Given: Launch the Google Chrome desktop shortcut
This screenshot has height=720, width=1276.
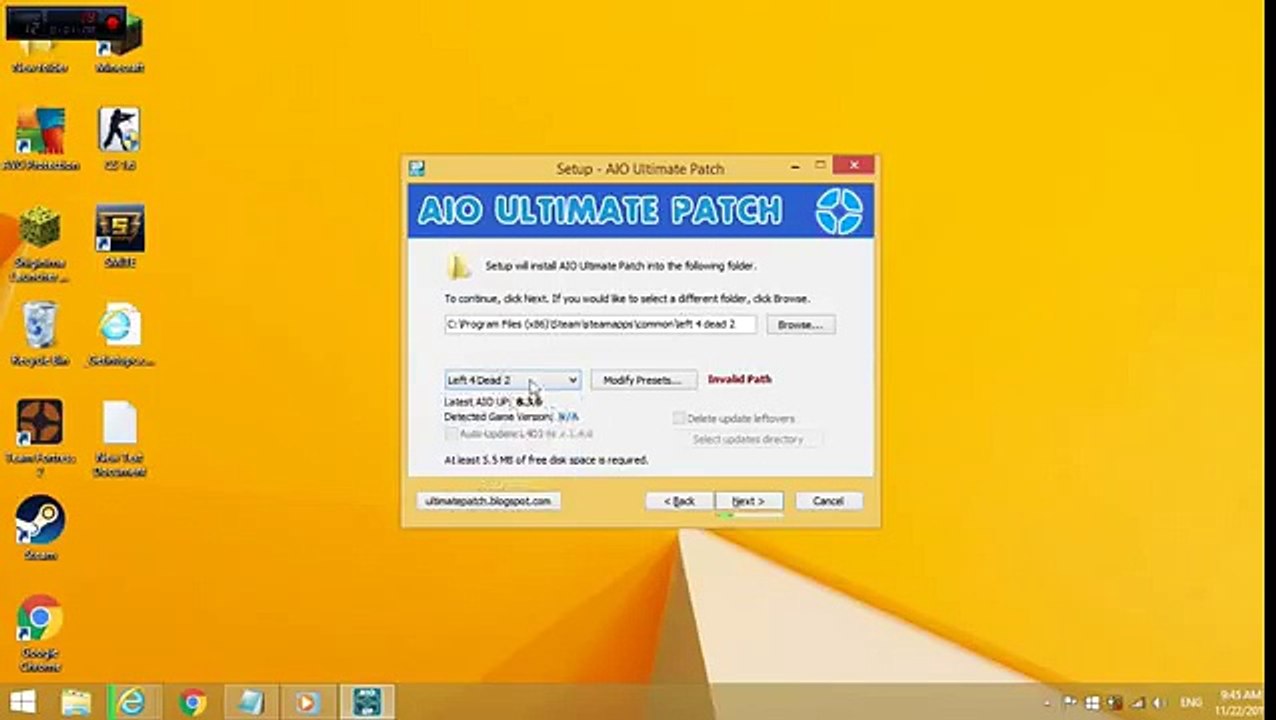Looking at the screenshot, I should 40,633.
